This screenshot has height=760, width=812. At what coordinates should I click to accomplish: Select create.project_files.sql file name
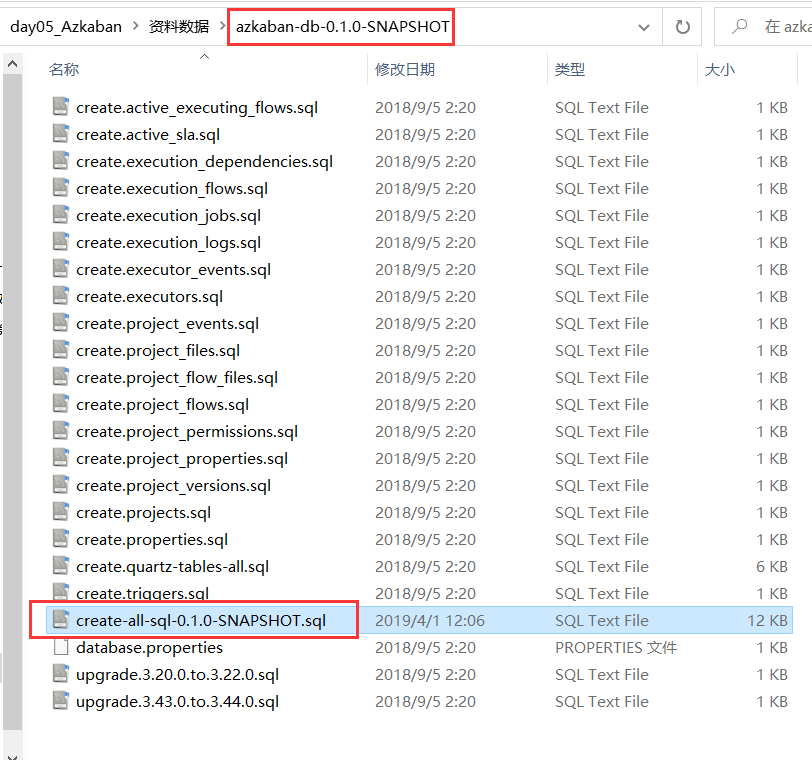pyautogui.click(x=157, y=350)
